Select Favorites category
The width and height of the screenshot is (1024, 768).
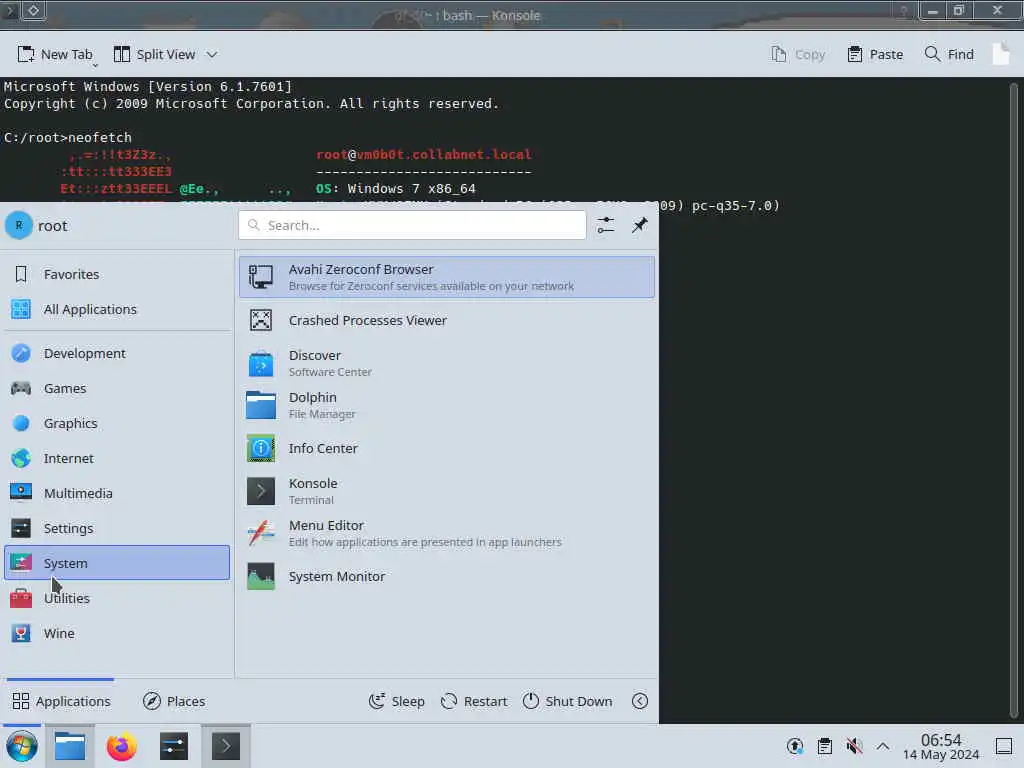(117, 274)
